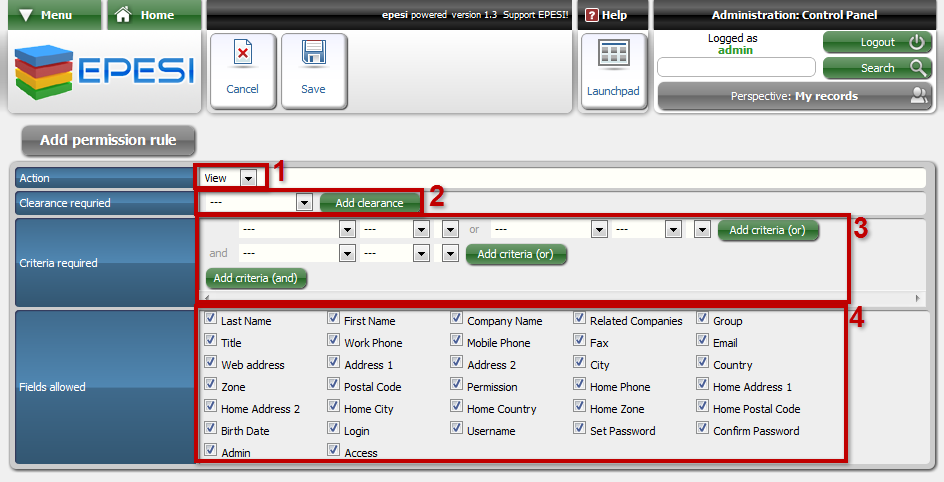Click the criteria horizontal scrollbar left arrow
Viewport: 944px width, 482px height.
tap(207, 298)
